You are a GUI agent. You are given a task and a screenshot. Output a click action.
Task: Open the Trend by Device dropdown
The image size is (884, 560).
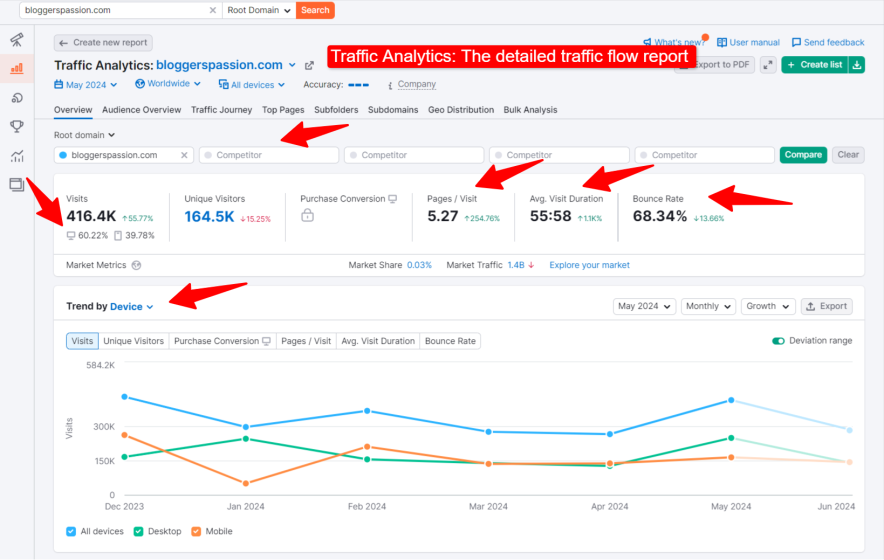click(131, 306)
